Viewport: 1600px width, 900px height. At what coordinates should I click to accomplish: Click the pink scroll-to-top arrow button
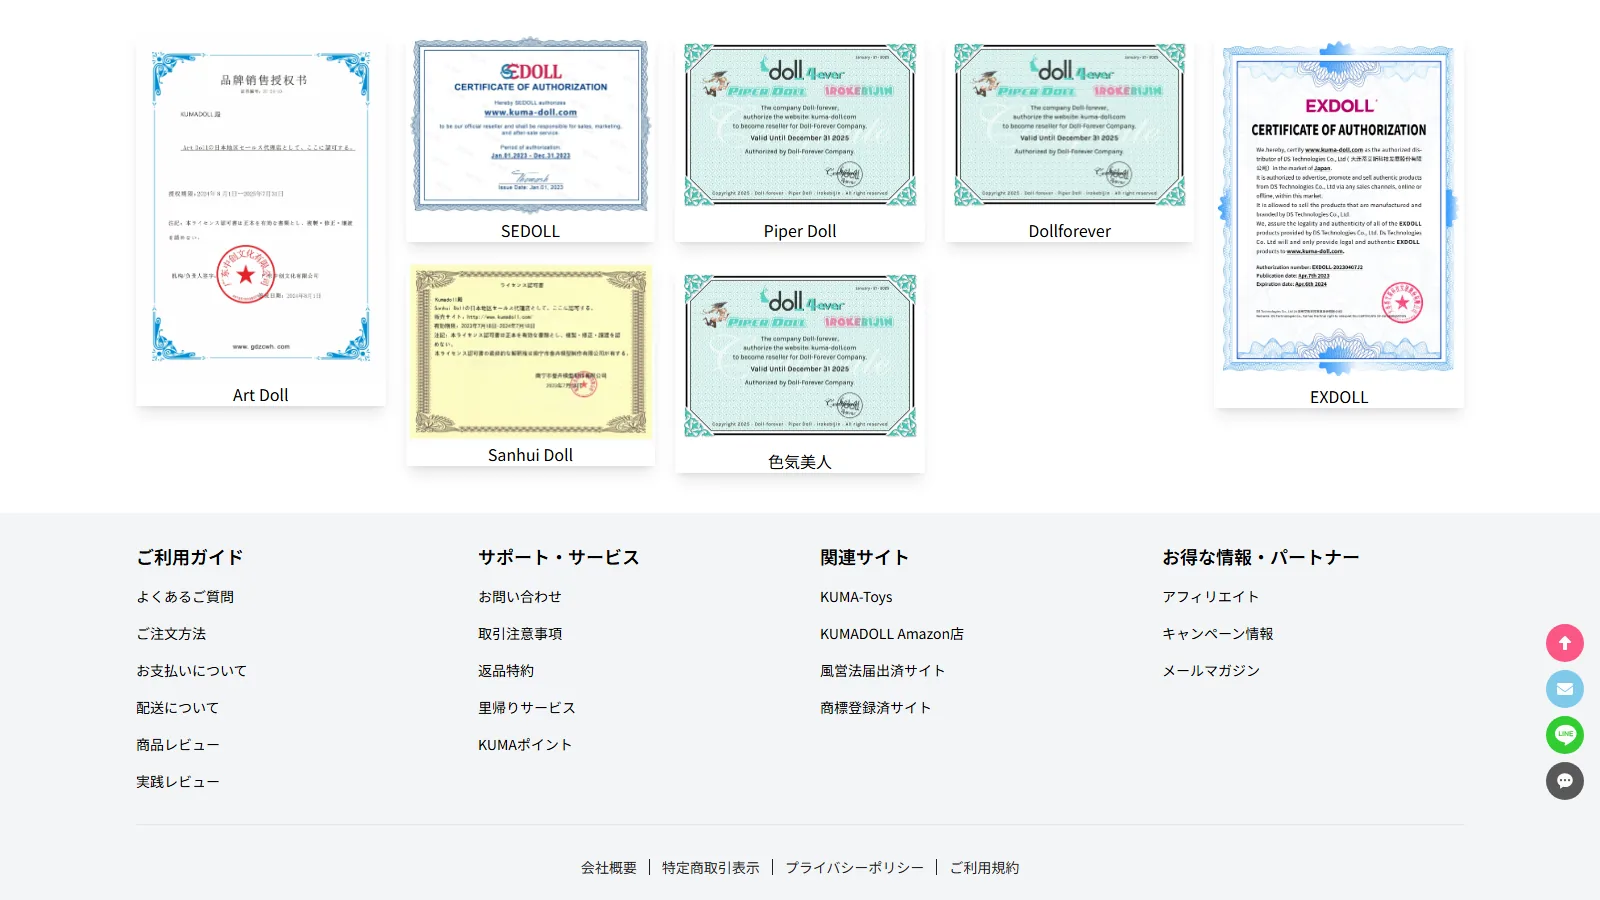(1565, 643)
